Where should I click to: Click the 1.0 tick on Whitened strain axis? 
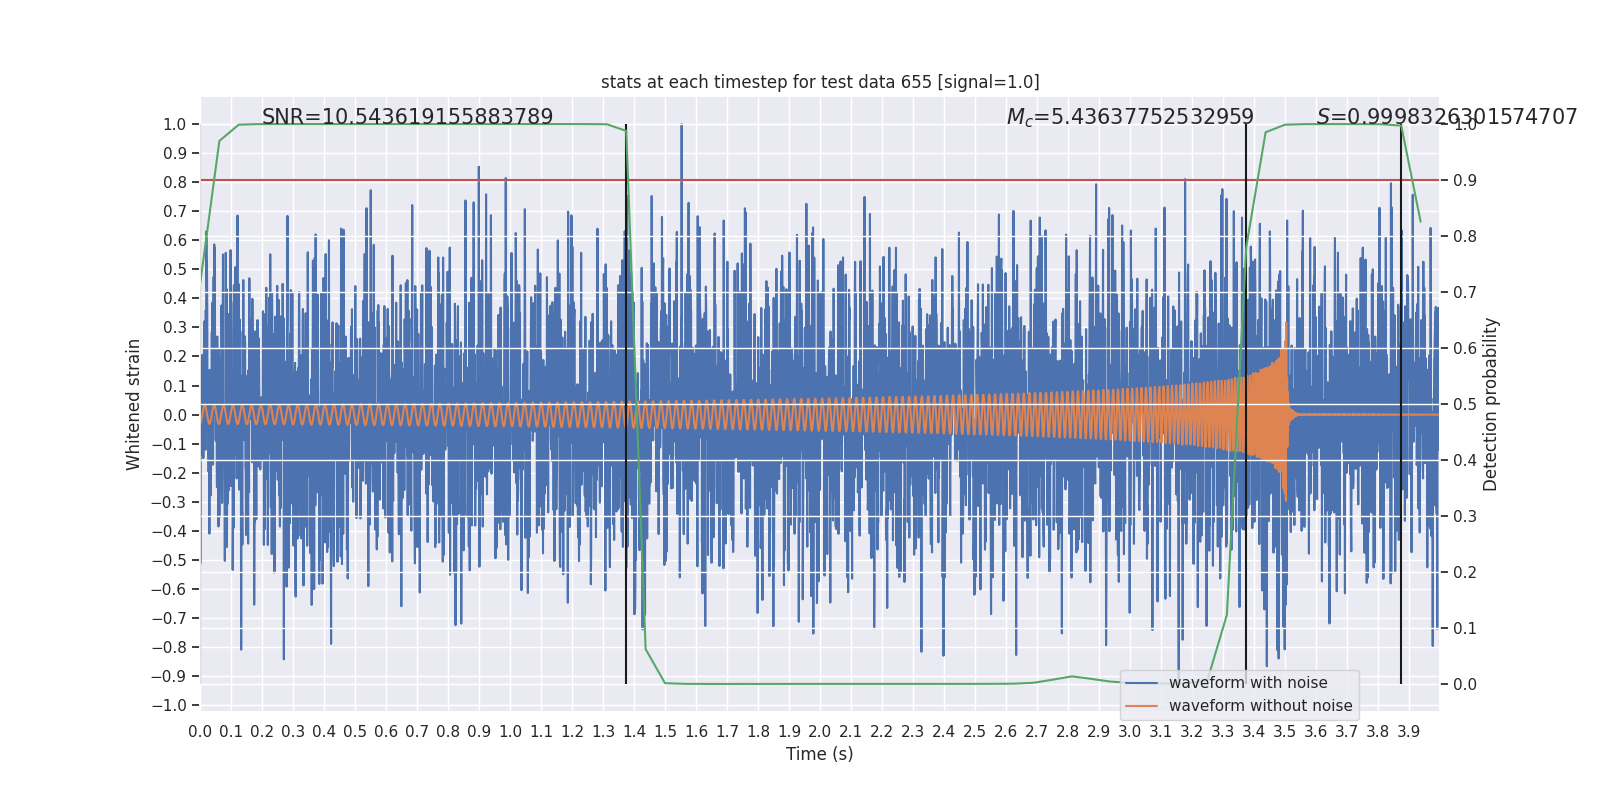(x=175, y=125)
